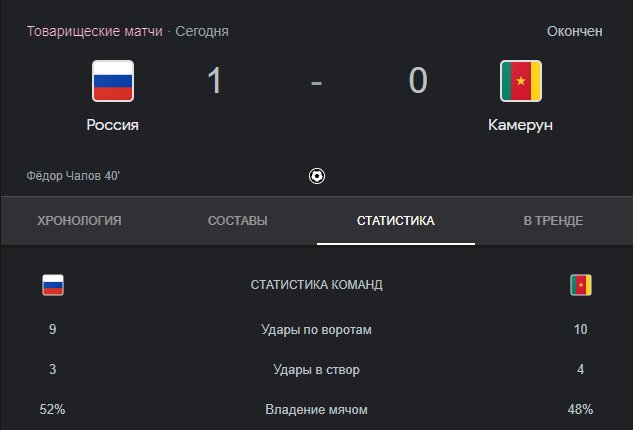
Task: Open the Товарищеские матчи league link
Action: click(x=95, y=31)
